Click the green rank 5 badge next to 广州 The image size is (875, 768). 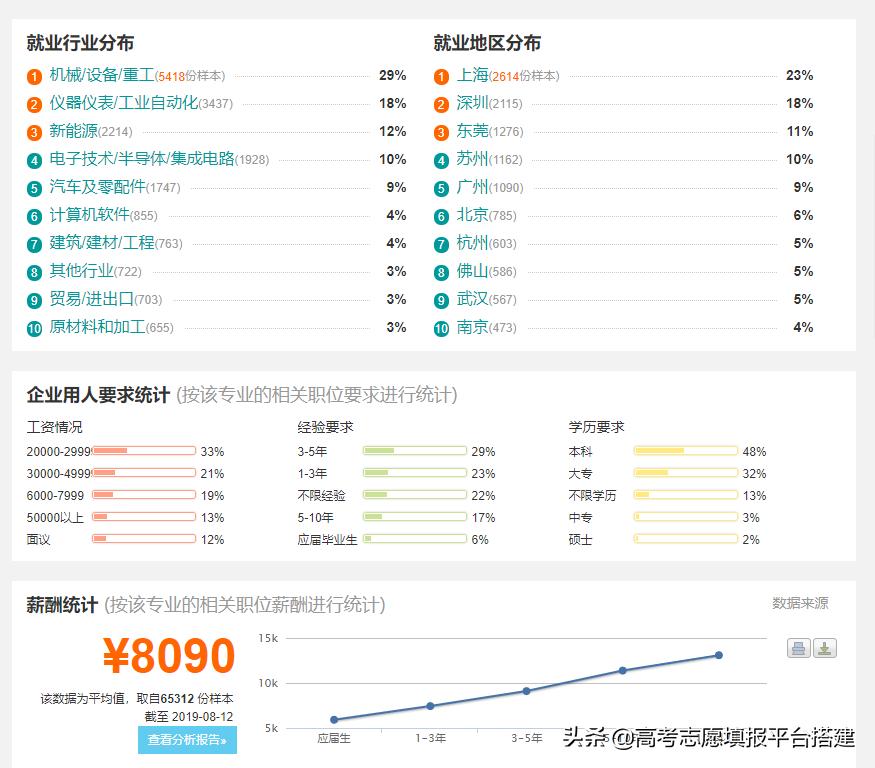click(x=440, y=187)
